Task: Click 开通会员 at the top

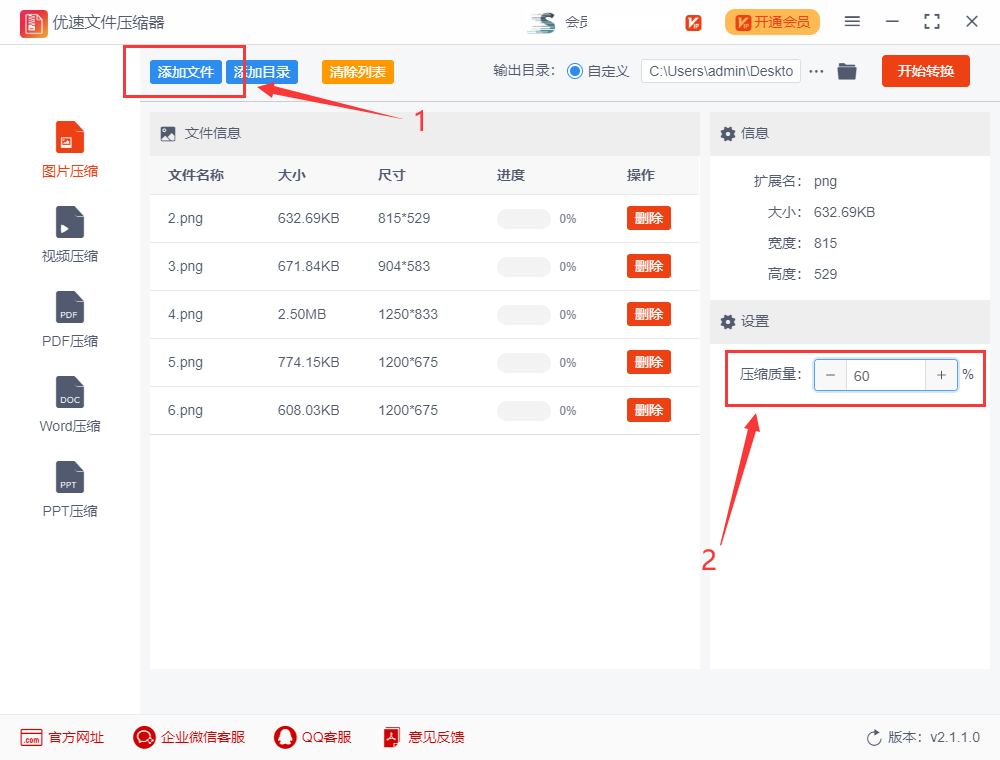Action: coord(772,21)
